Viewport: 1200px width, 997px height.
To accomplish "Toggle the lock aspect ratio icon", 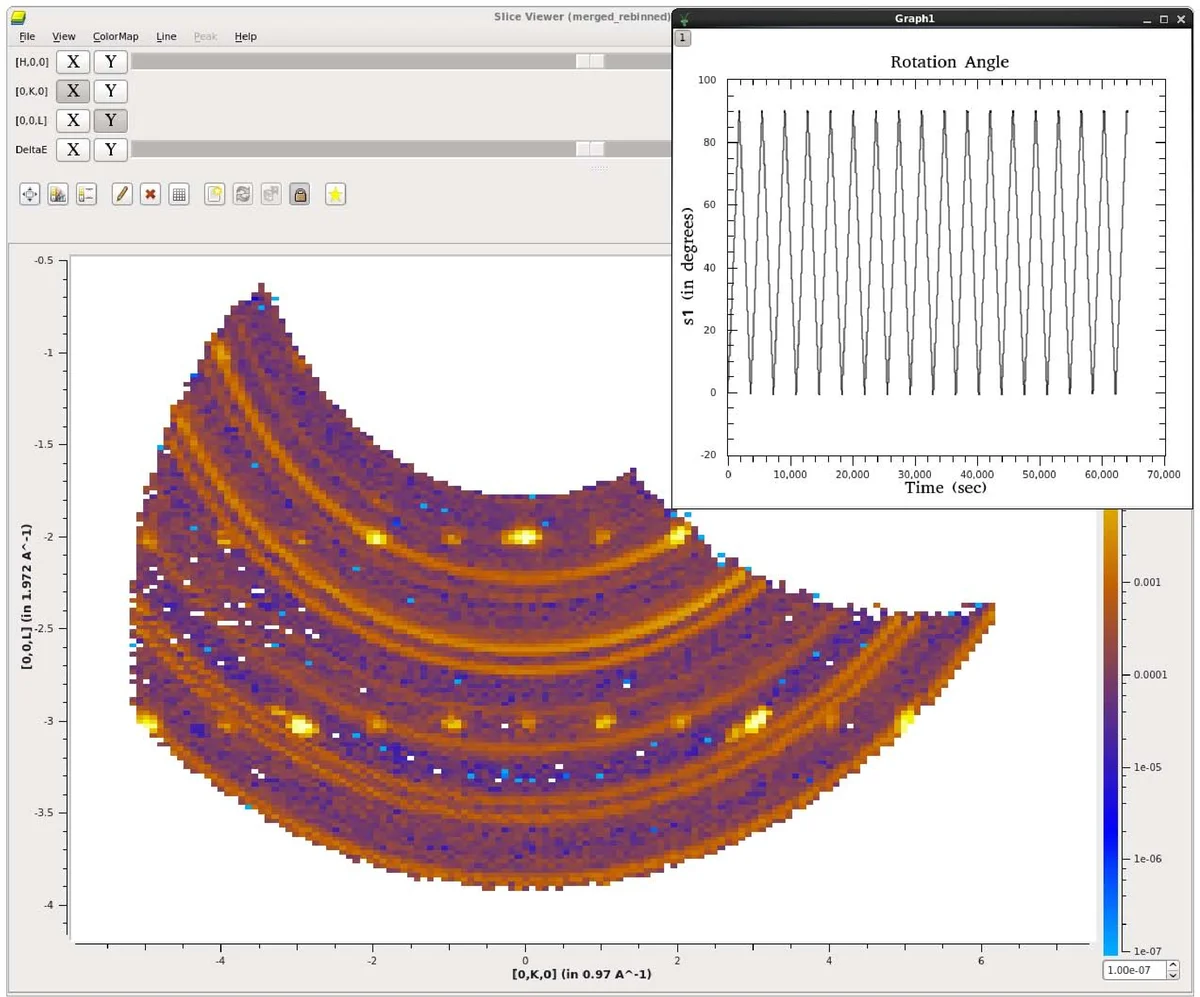I will coord(301,194).
